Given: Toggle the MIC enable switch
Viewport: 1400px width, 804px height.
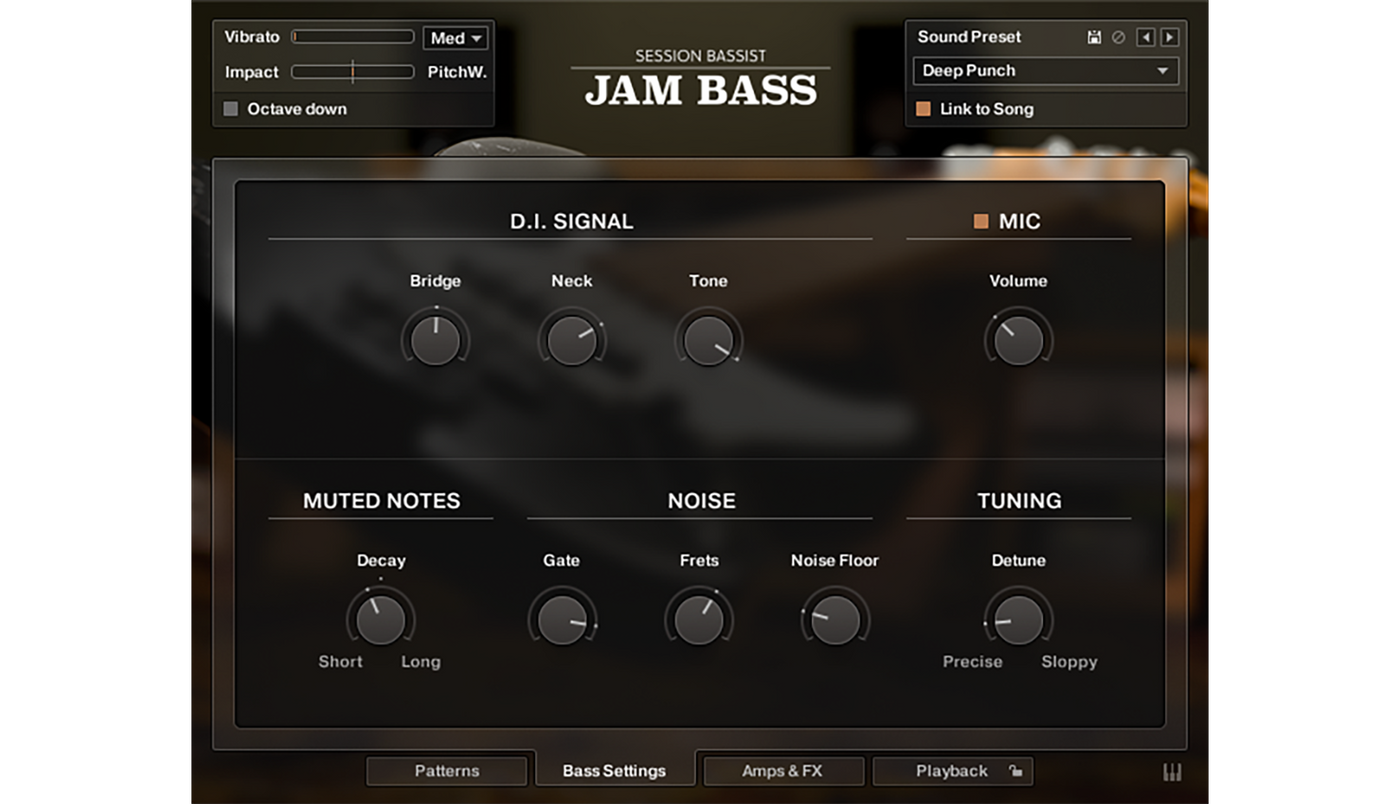Looking at the screenshot, I should (x=981, y=221).
